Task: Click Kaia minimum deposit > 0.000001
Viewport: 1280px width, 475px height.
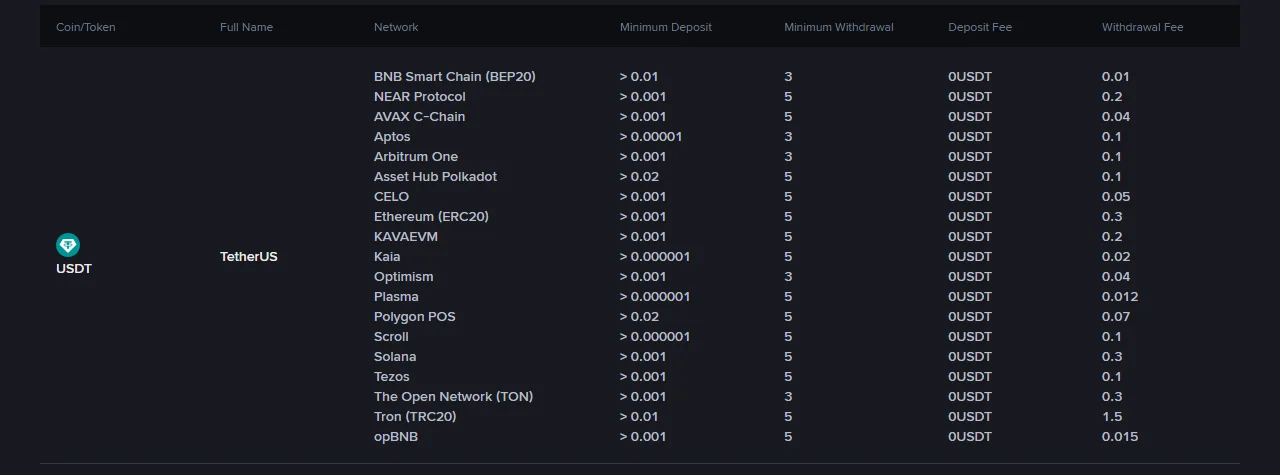Action: [x=655, y=257]
